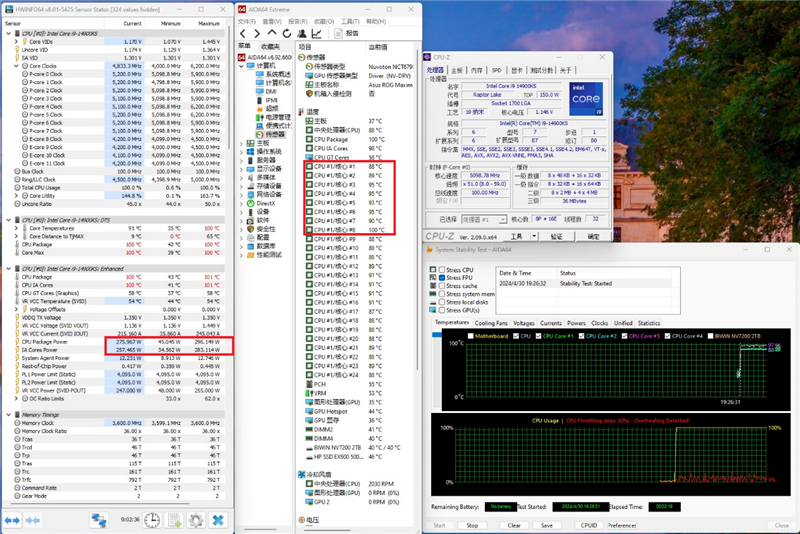Viewport: 800px width, 534px height.
Task: Select DMI item in AIDA64 tree
Action: pyautogui.click(x=266, y=92)
